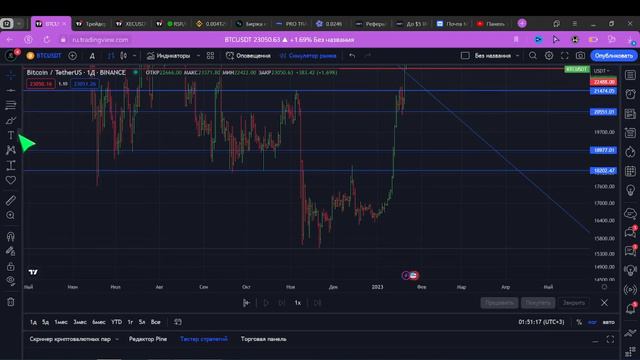Select the YTD date range

point(117,322)
